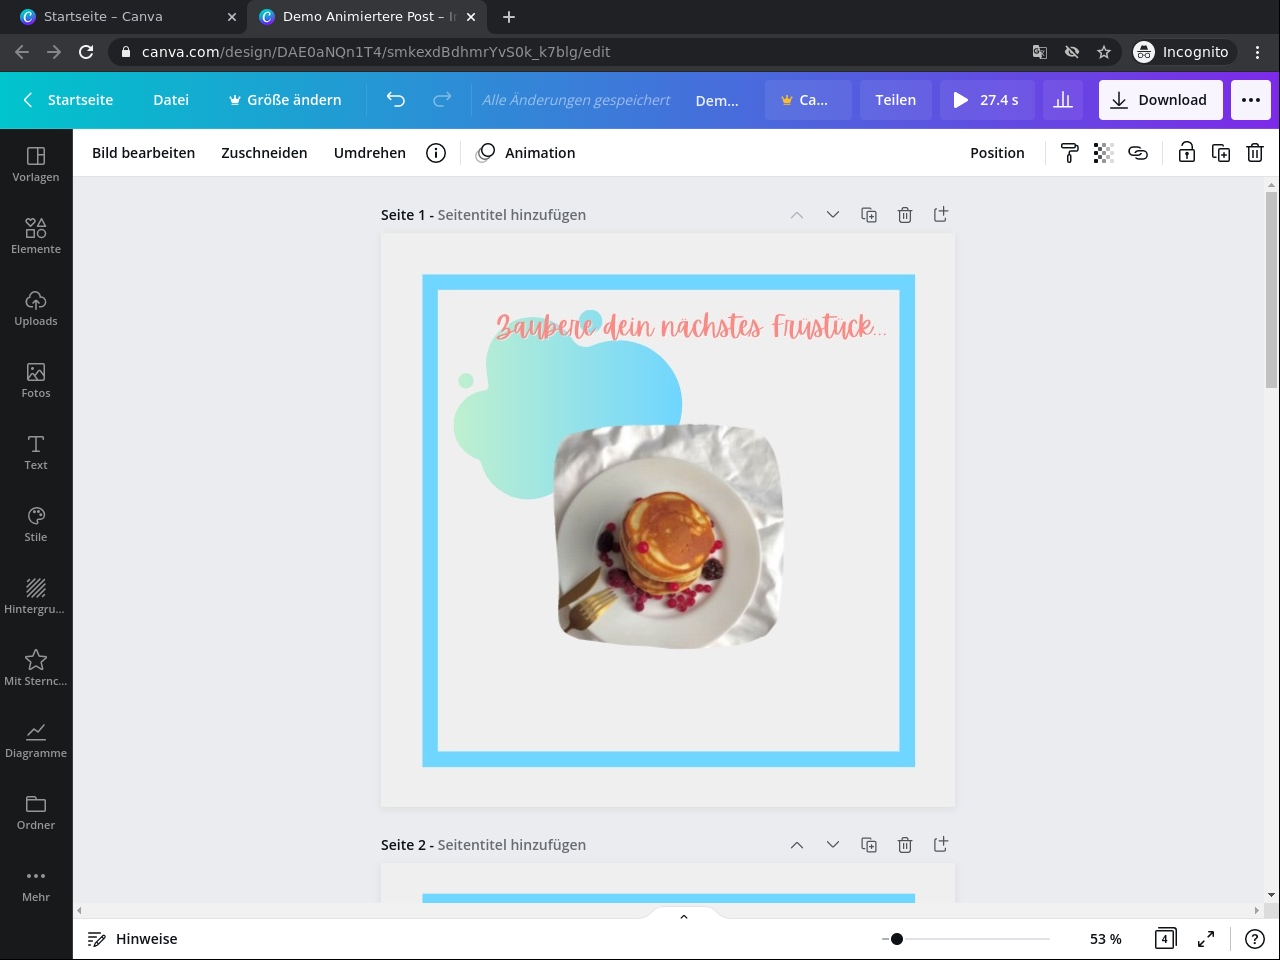
Task: Move Seite 2 down with chevron
Action: pos(833,845)
